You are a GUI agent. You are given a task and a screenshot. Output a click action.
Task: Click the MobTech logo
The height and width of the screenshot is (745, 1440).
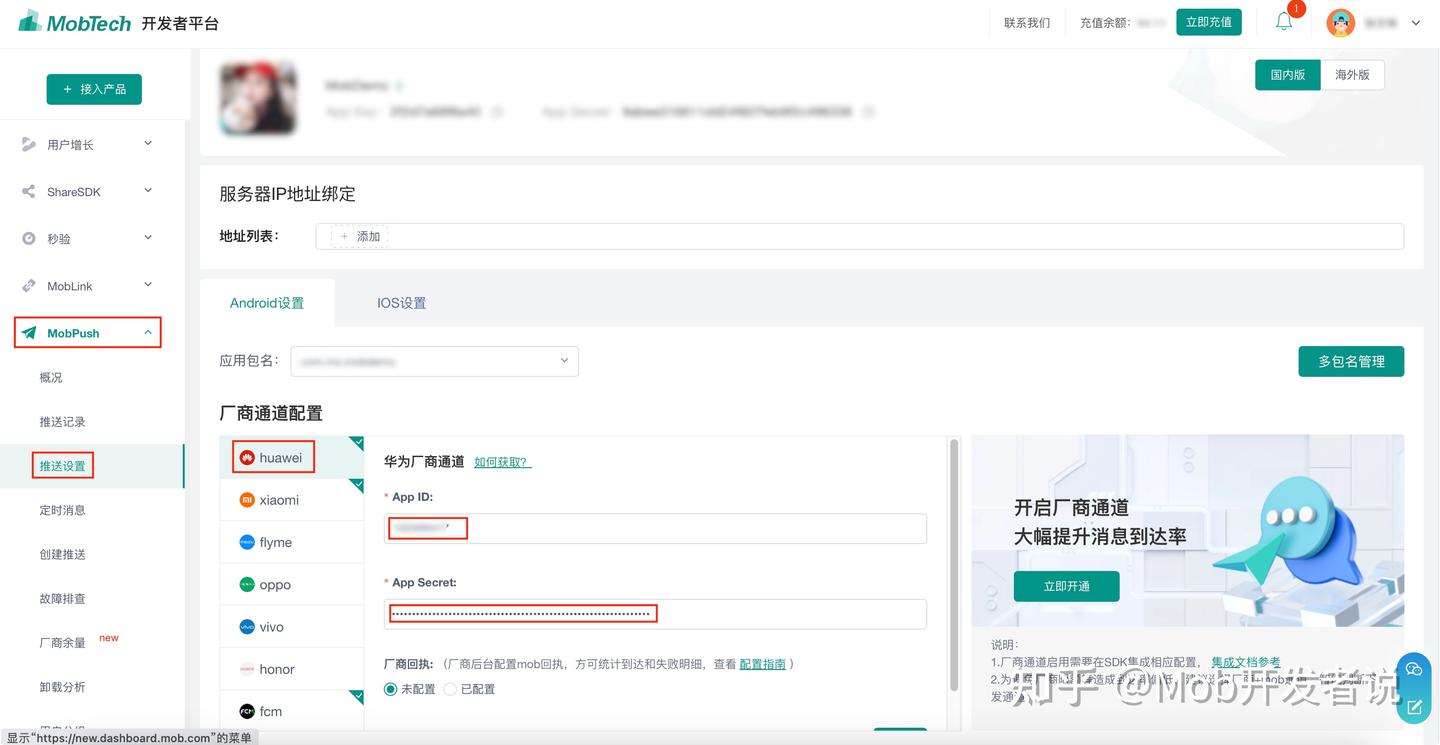[75, 22]
